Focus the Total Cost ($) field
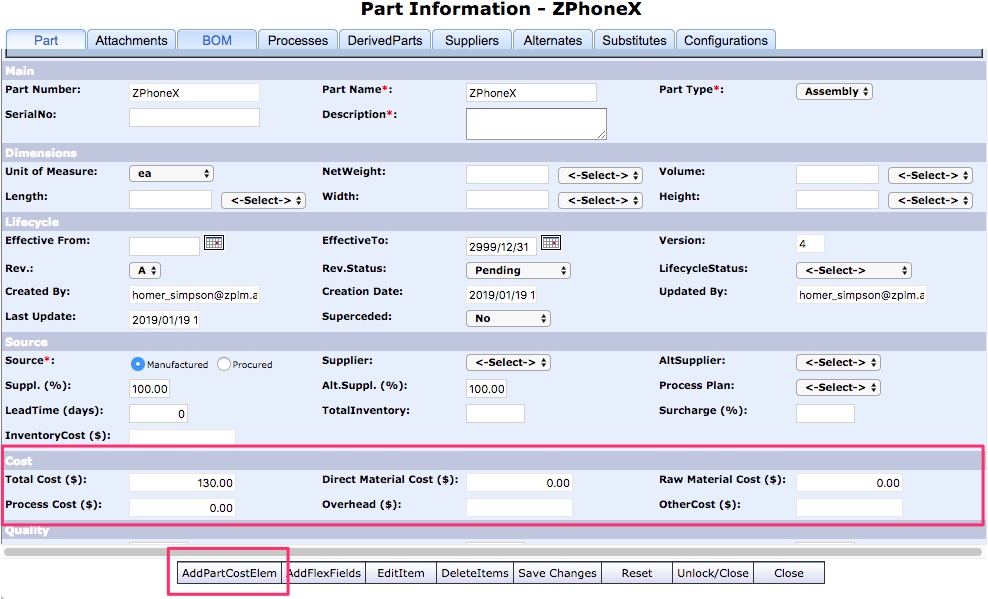The width and height of the screenshot is (988, 599). [x=182, y=482]
